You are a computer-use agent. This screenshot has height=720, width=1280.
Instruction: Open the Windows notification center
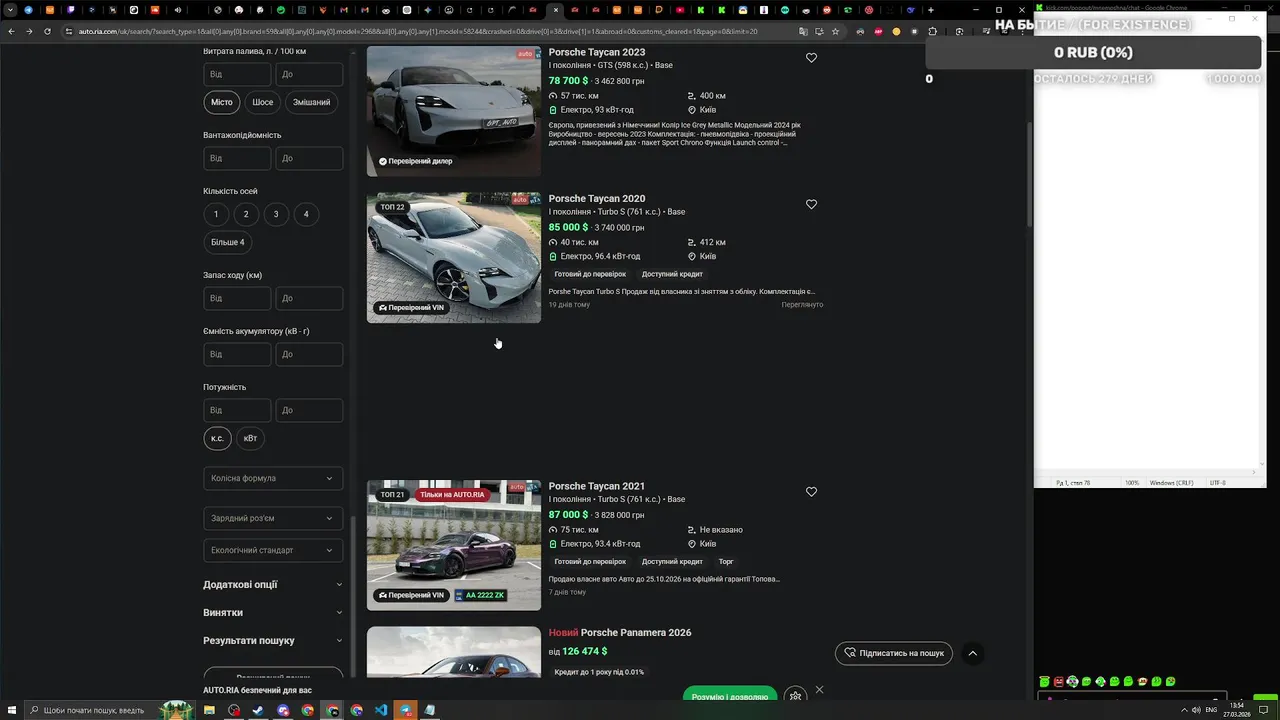pos(1263,710)
